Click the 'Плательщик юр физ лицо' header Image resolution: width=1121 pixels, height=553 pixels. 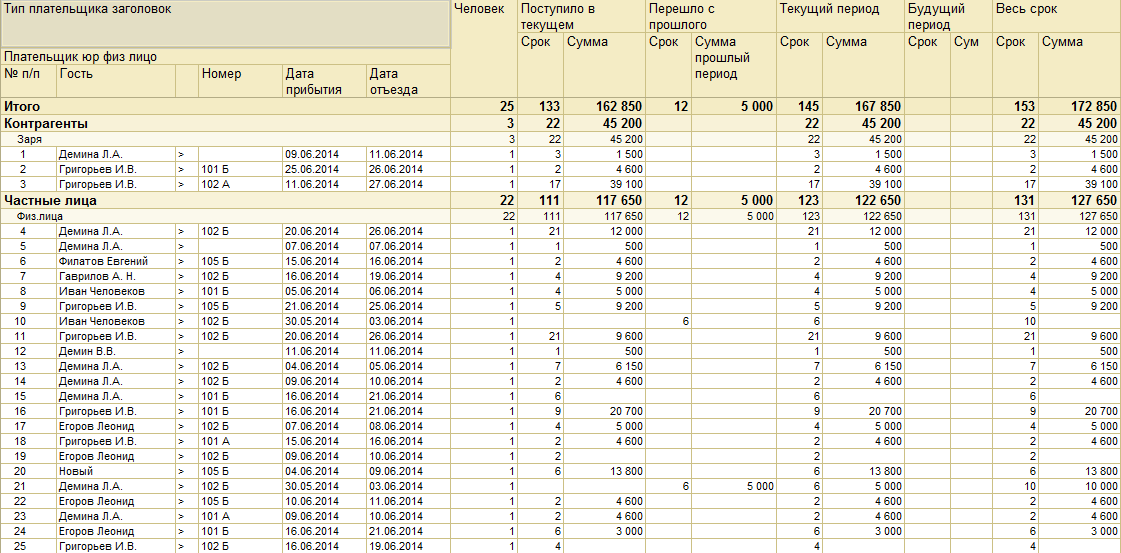pos(225,56)
